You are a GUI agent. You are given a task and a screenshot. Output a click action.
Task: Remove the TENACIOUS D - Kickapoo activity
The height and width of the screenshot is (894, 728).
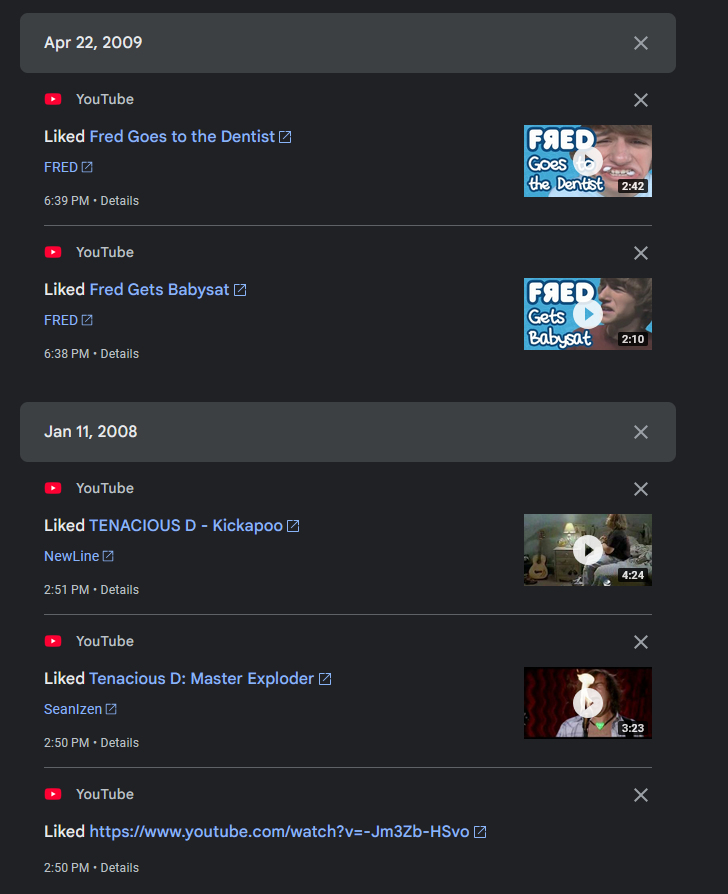pyautogui.click(x=641, y=489)
